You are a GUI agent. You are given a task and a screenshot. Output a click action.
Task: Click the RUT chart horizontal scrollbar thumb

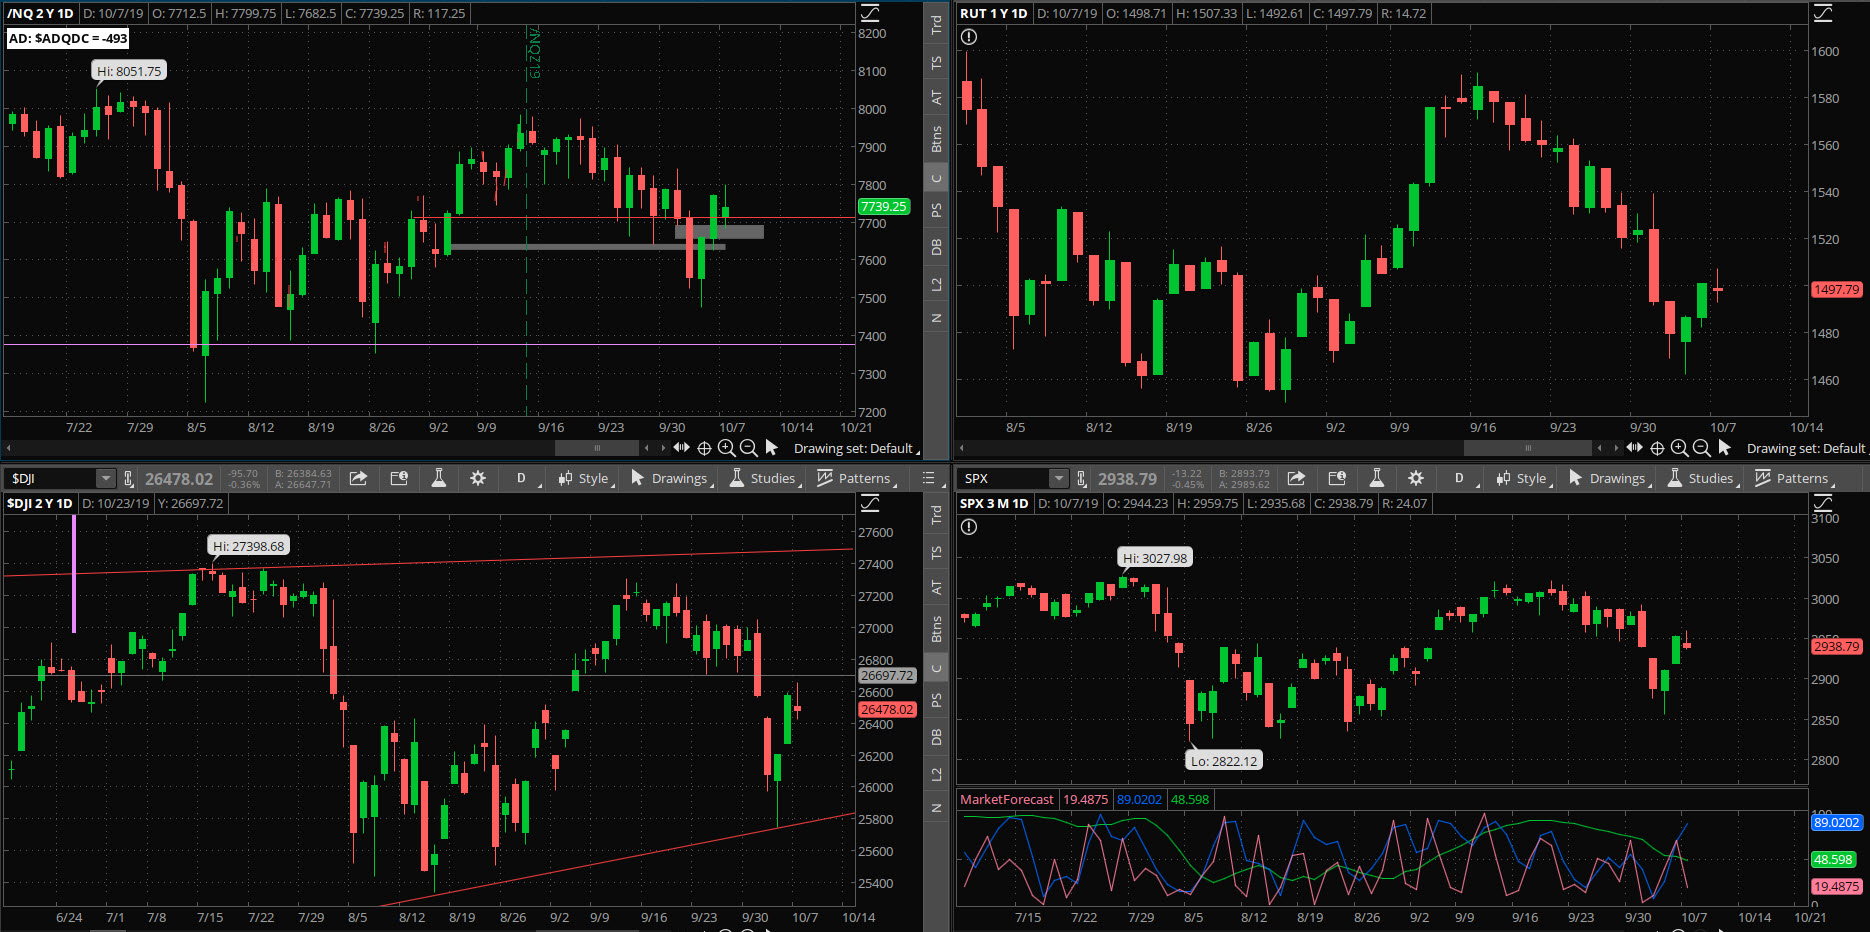click(1527, 448)
